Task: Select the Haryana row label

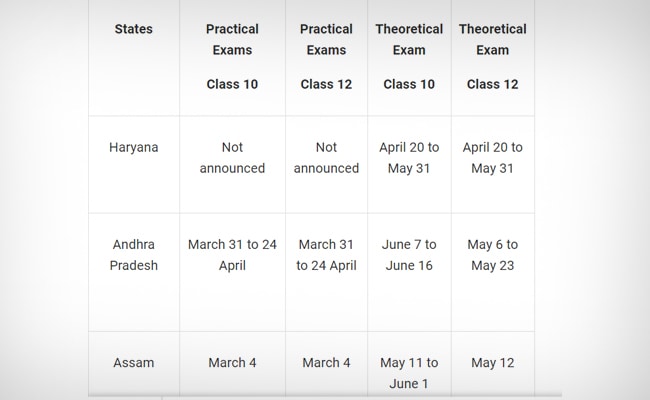Action: [133, 147]
